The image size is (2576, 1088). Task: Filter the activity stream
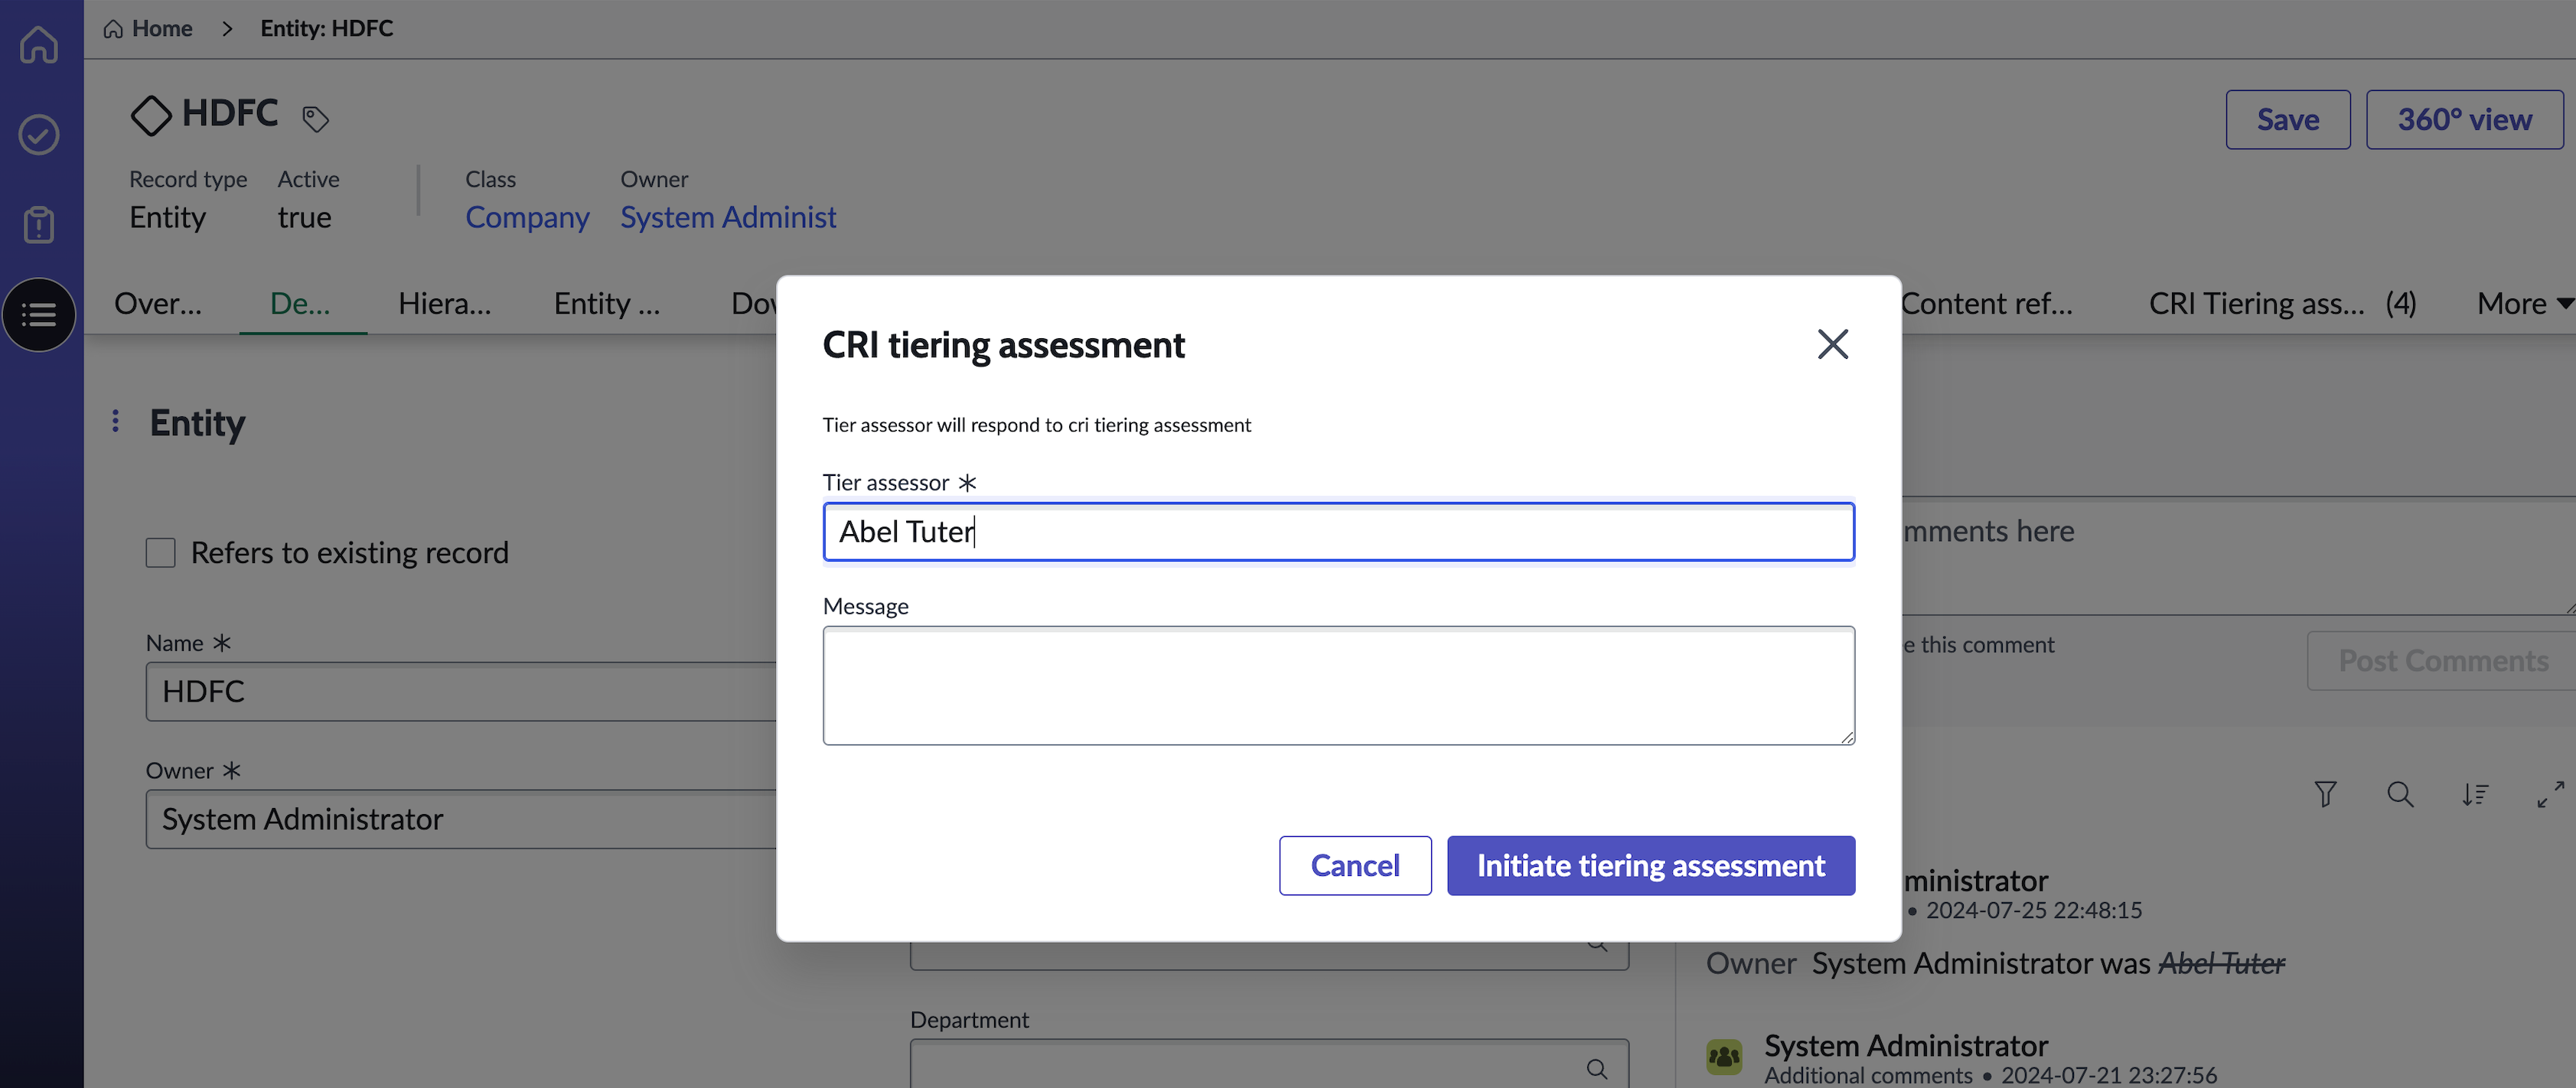coord(2325,794)
